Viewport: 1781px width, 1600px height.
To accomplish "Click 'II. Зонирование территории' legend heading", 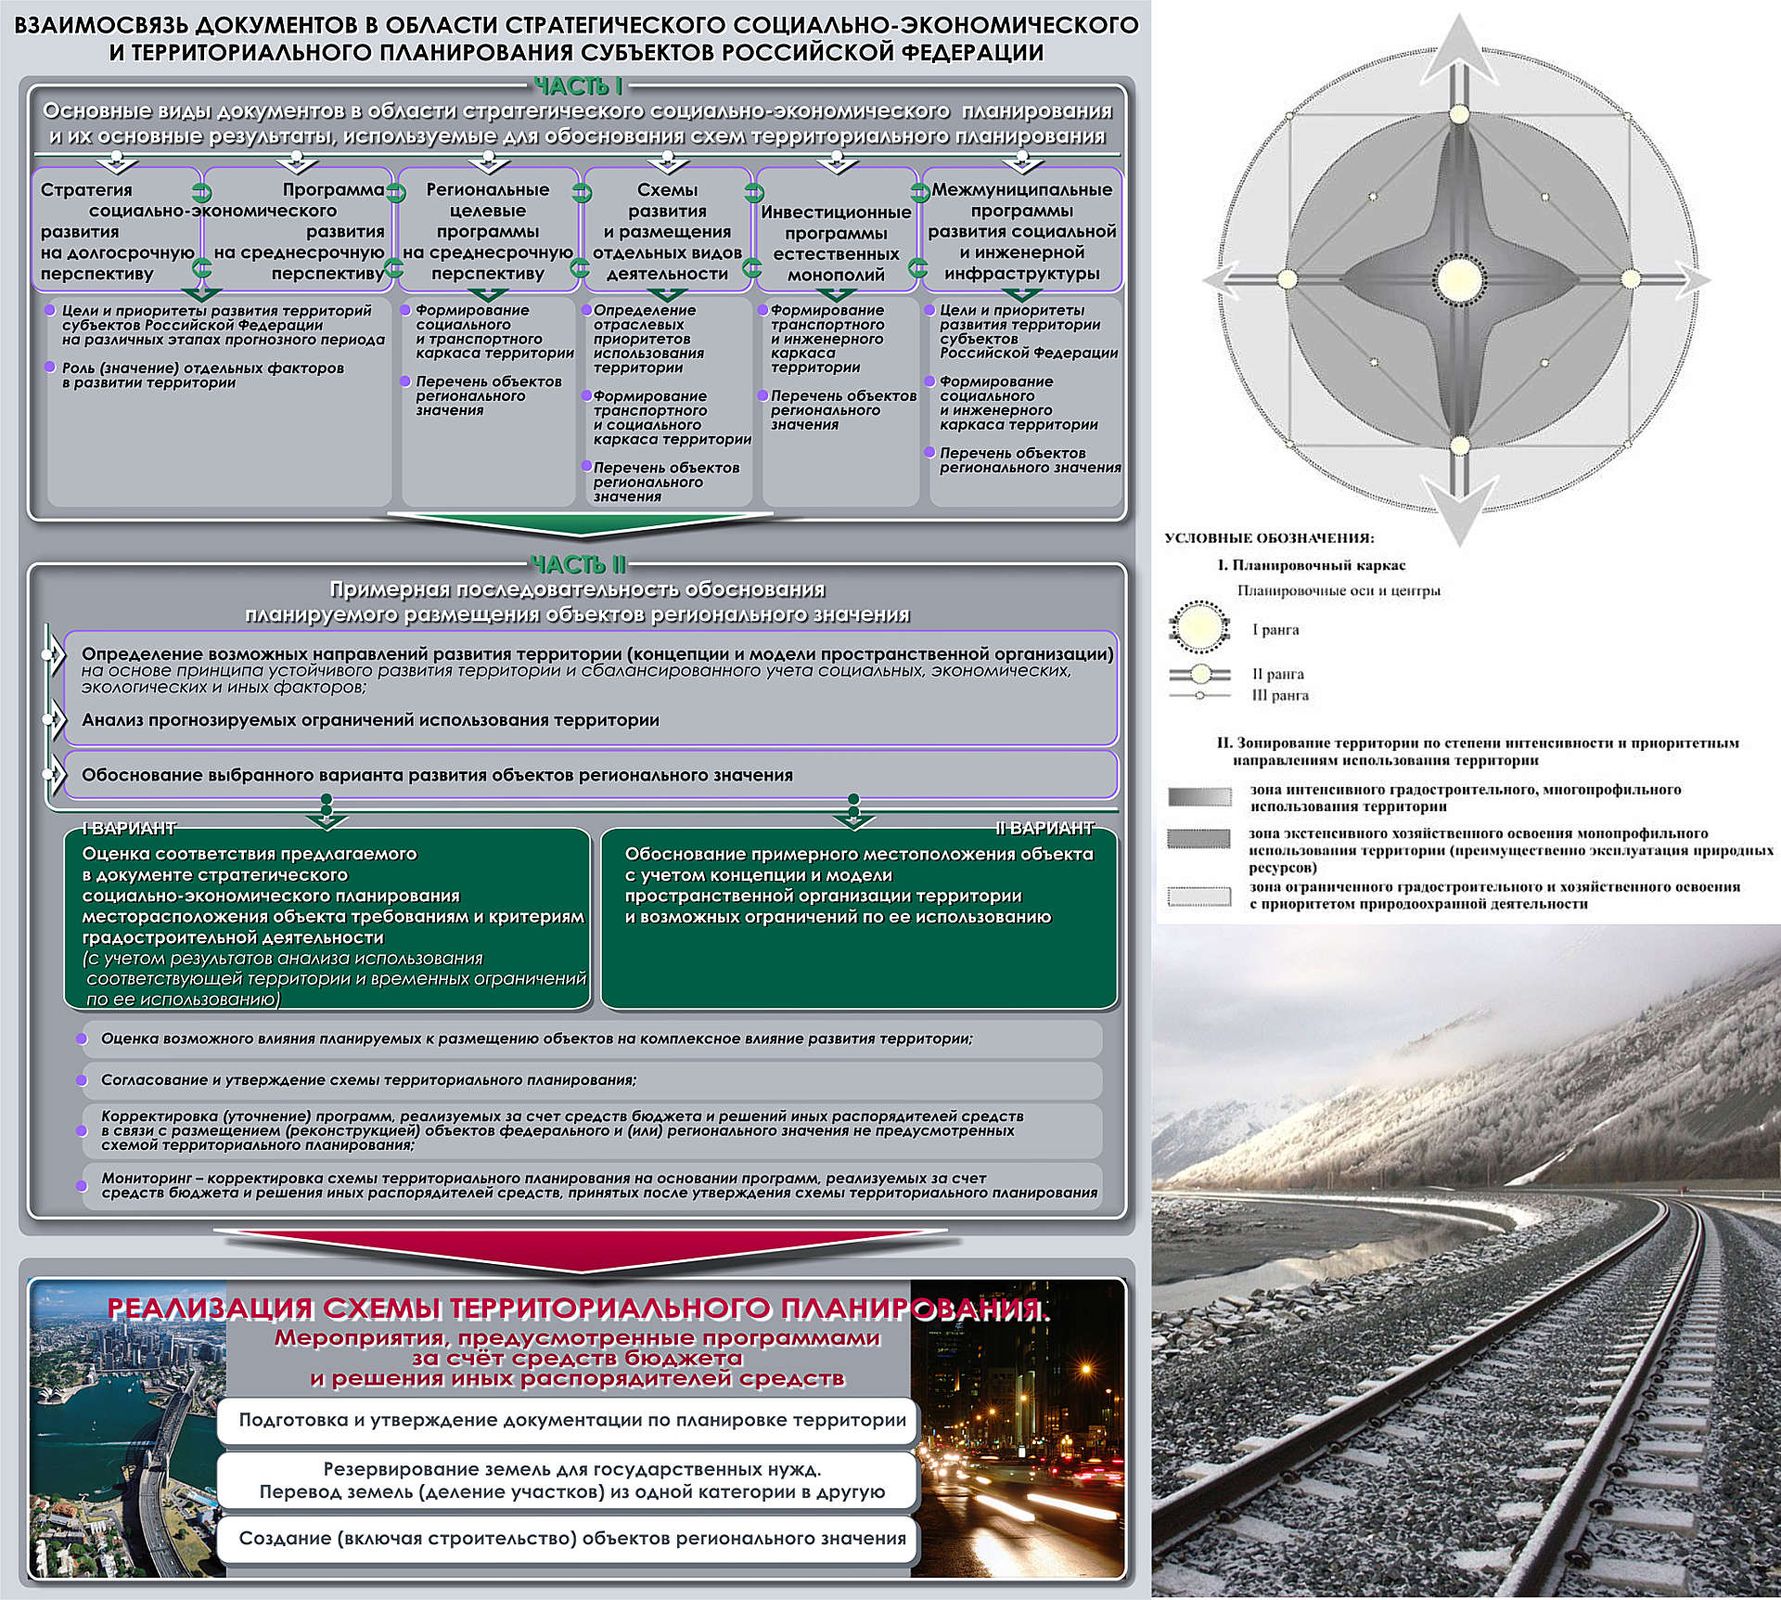I will pos(1478,751).
